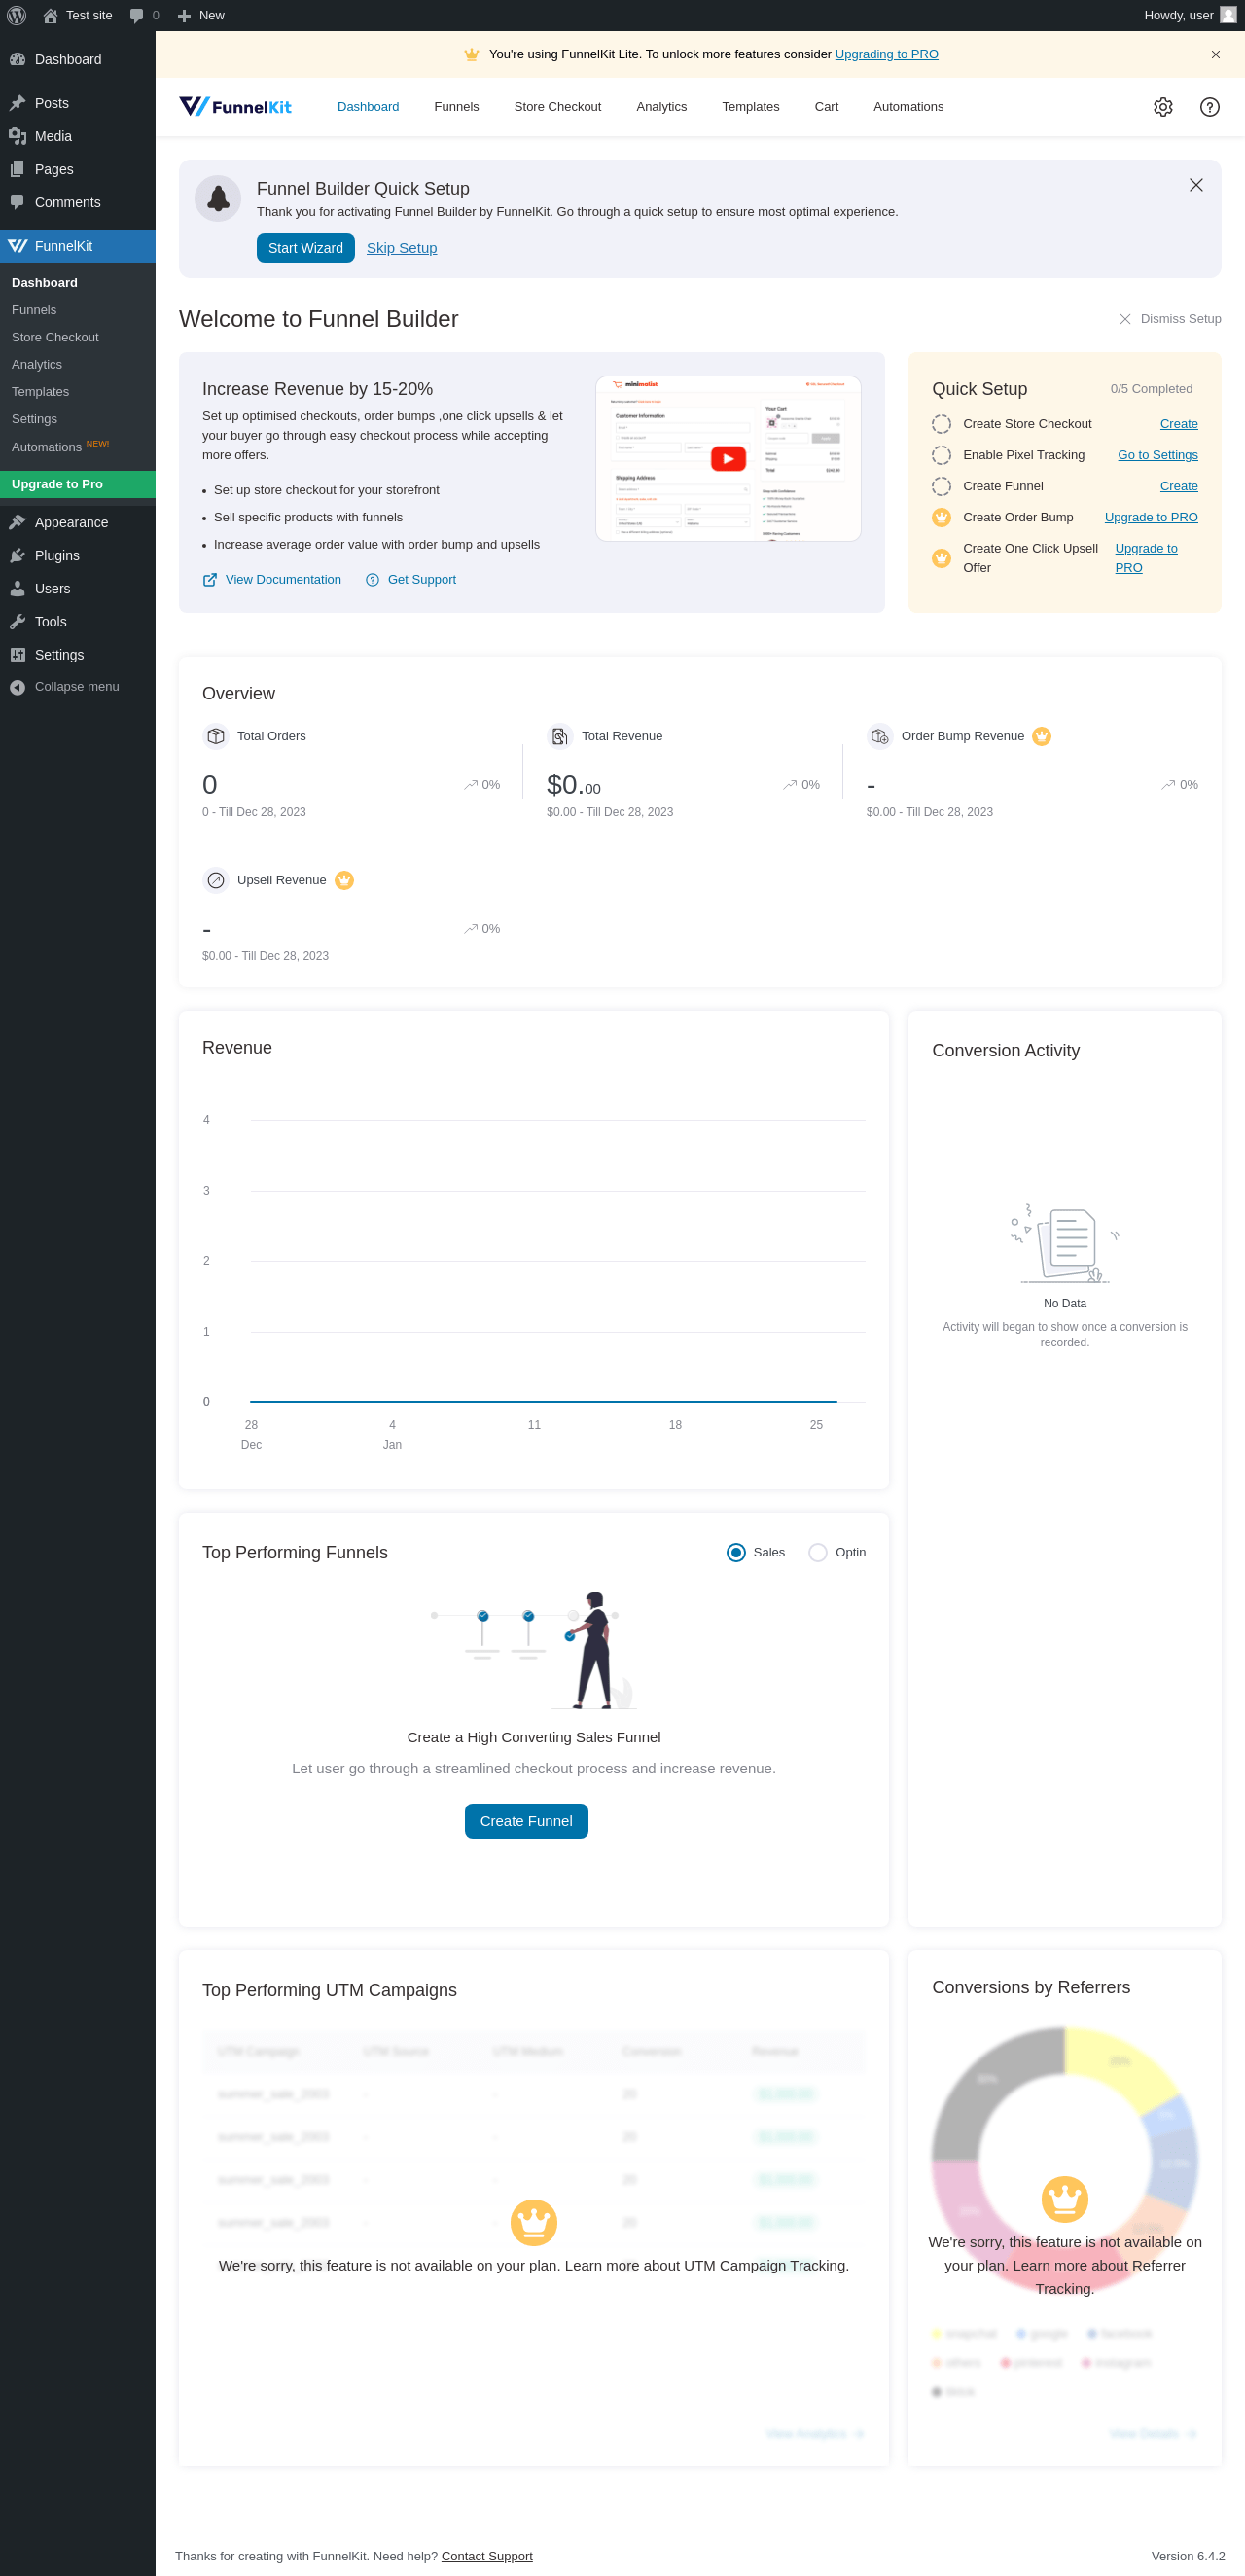Switch to the Analytics tab
The image size is (1245, 2576).
click(661, 107)
